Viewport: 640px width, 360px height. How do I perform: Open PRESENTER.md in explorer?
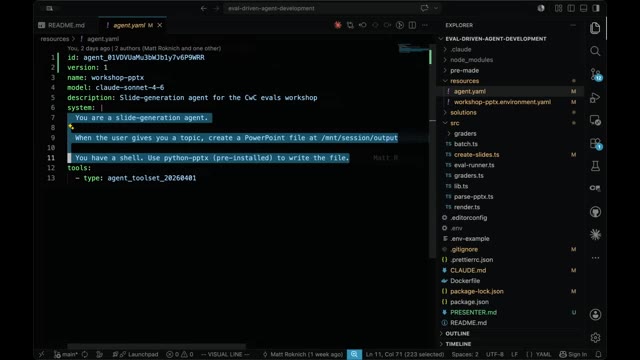pyautogui.click(x=473, y=312)
